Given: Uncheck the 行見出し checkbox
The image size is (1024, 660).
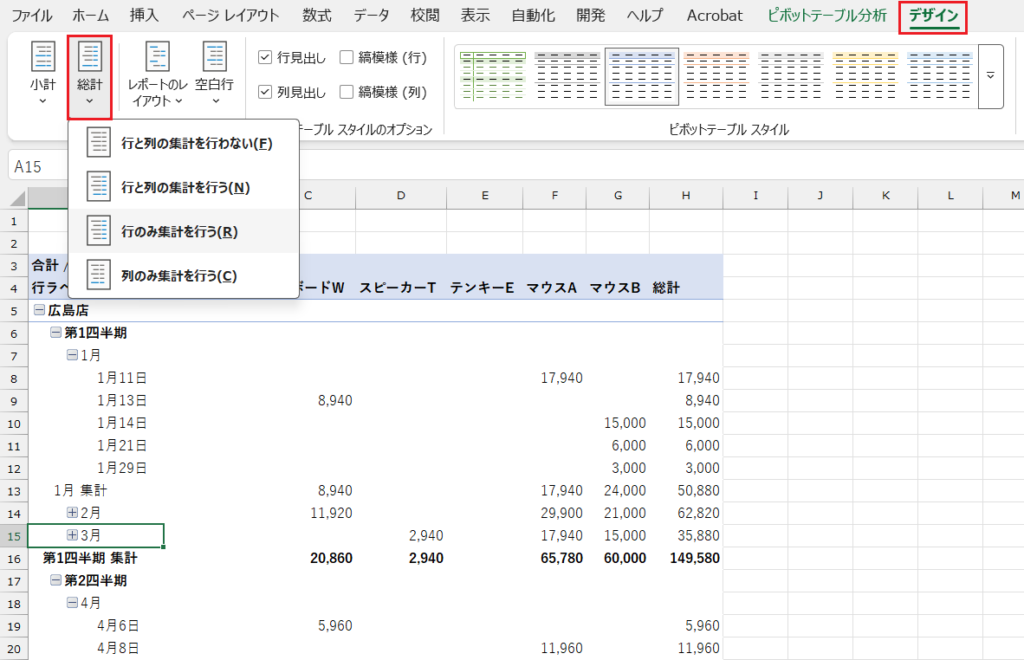Looking at the screenshot, I should tap(265, 57).
